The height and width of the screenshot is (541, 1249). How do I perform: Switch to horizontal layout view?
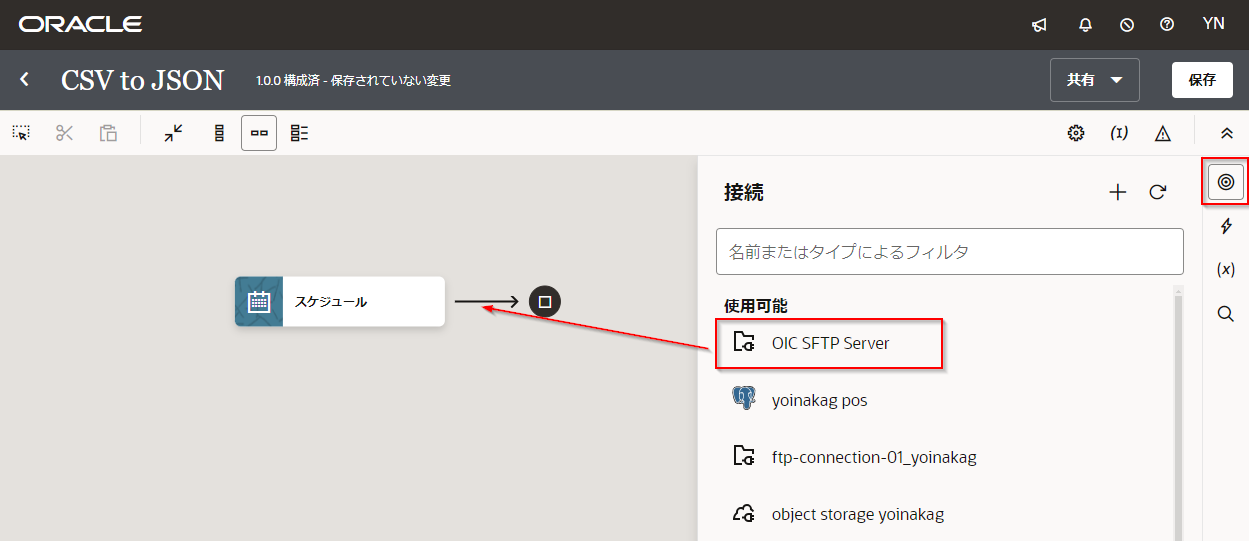point(259,133)
